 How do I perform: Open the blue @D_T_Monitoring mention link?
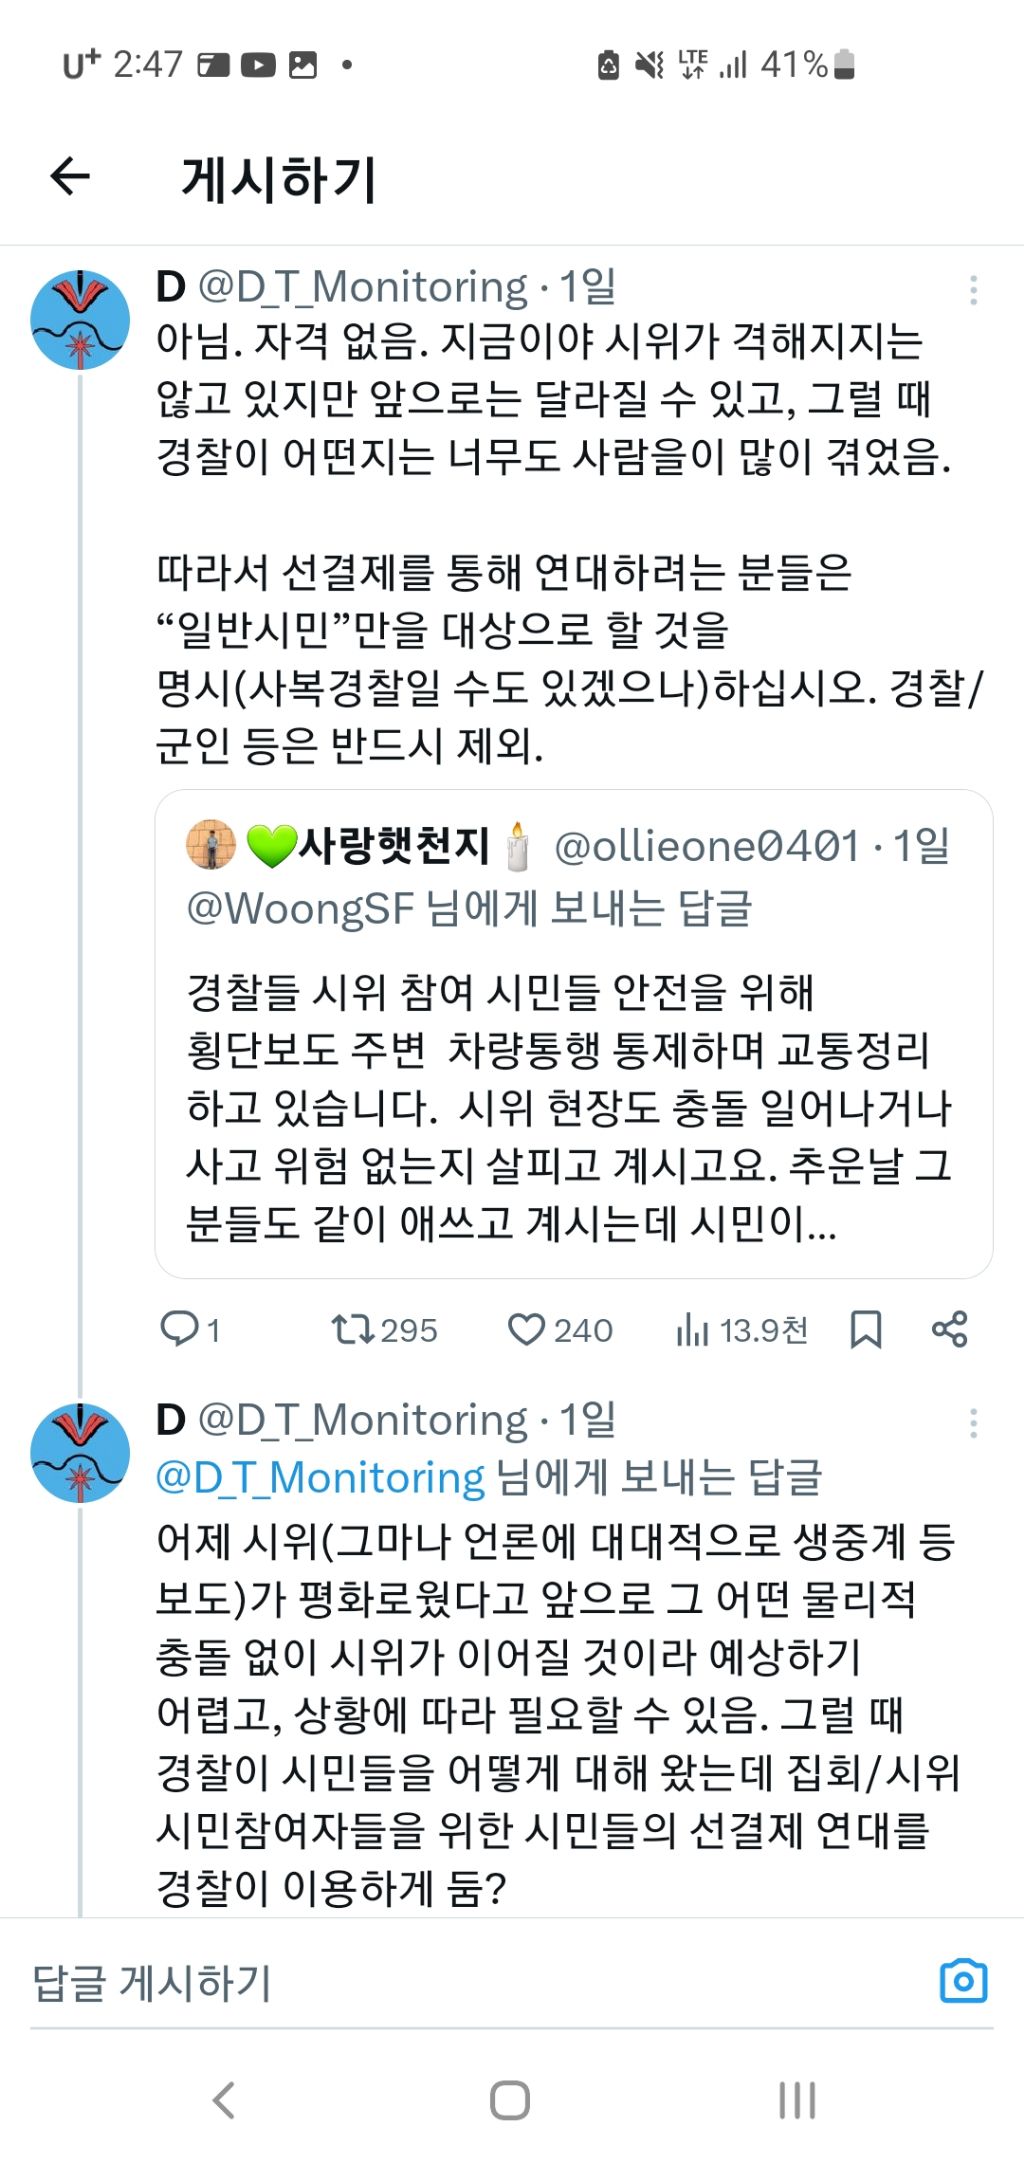click(320, 1477)
